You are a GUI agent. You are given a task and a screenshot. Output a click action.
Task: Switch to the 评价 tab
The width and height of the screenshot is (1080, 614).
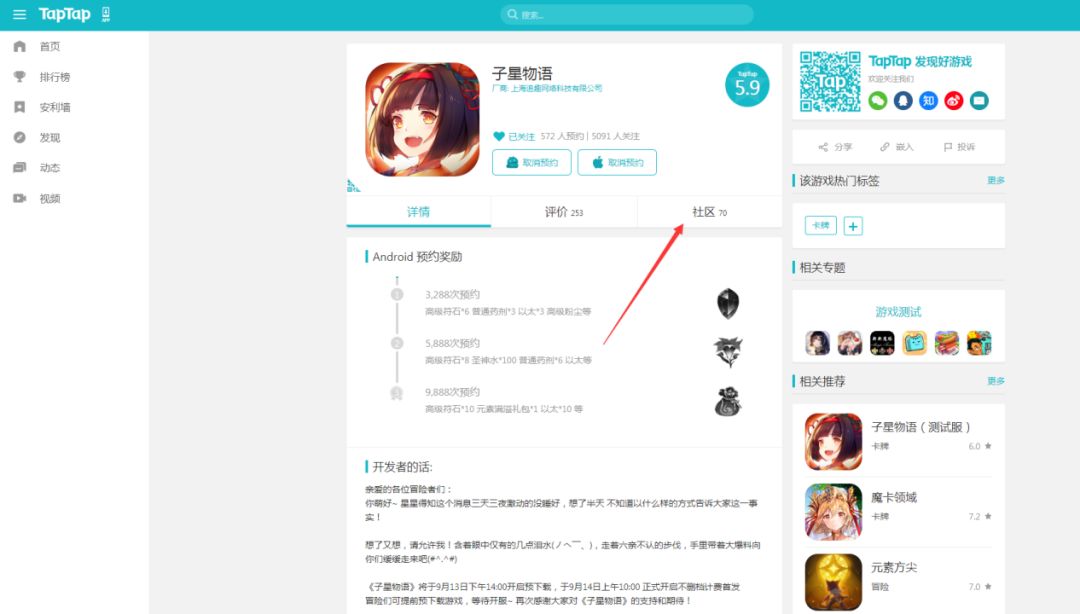(563, 212)
